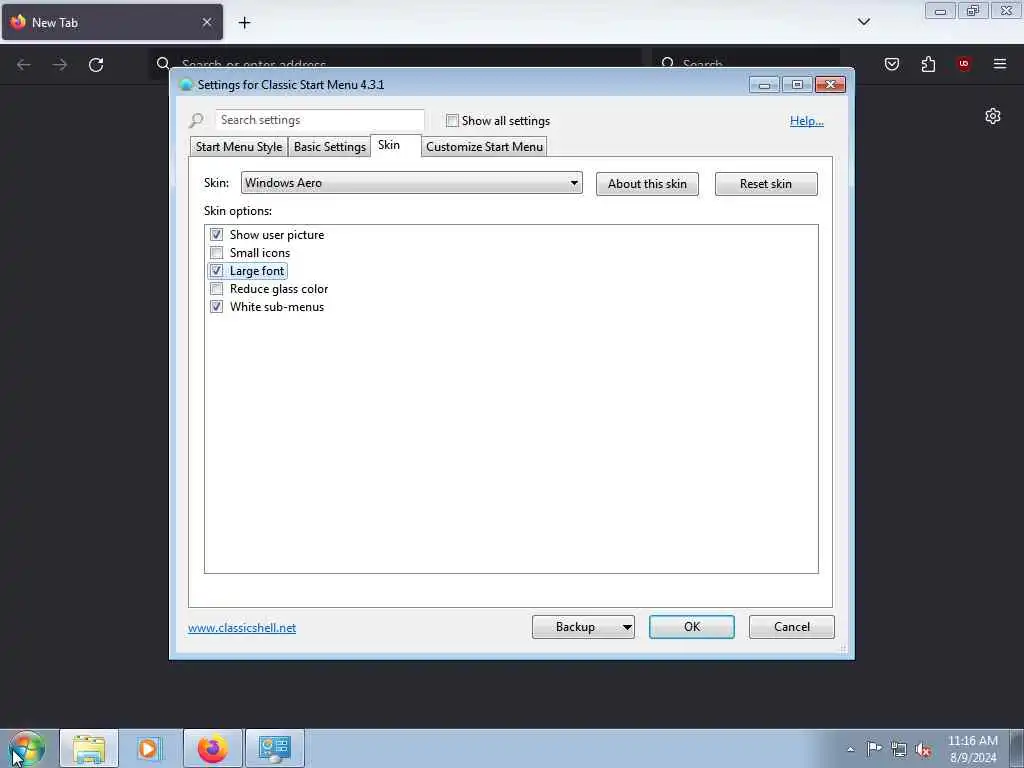Screen dimensions: 1024x768
Task: Click the Firefox search box
Action: pyautogui.click(x=746, y=64)
